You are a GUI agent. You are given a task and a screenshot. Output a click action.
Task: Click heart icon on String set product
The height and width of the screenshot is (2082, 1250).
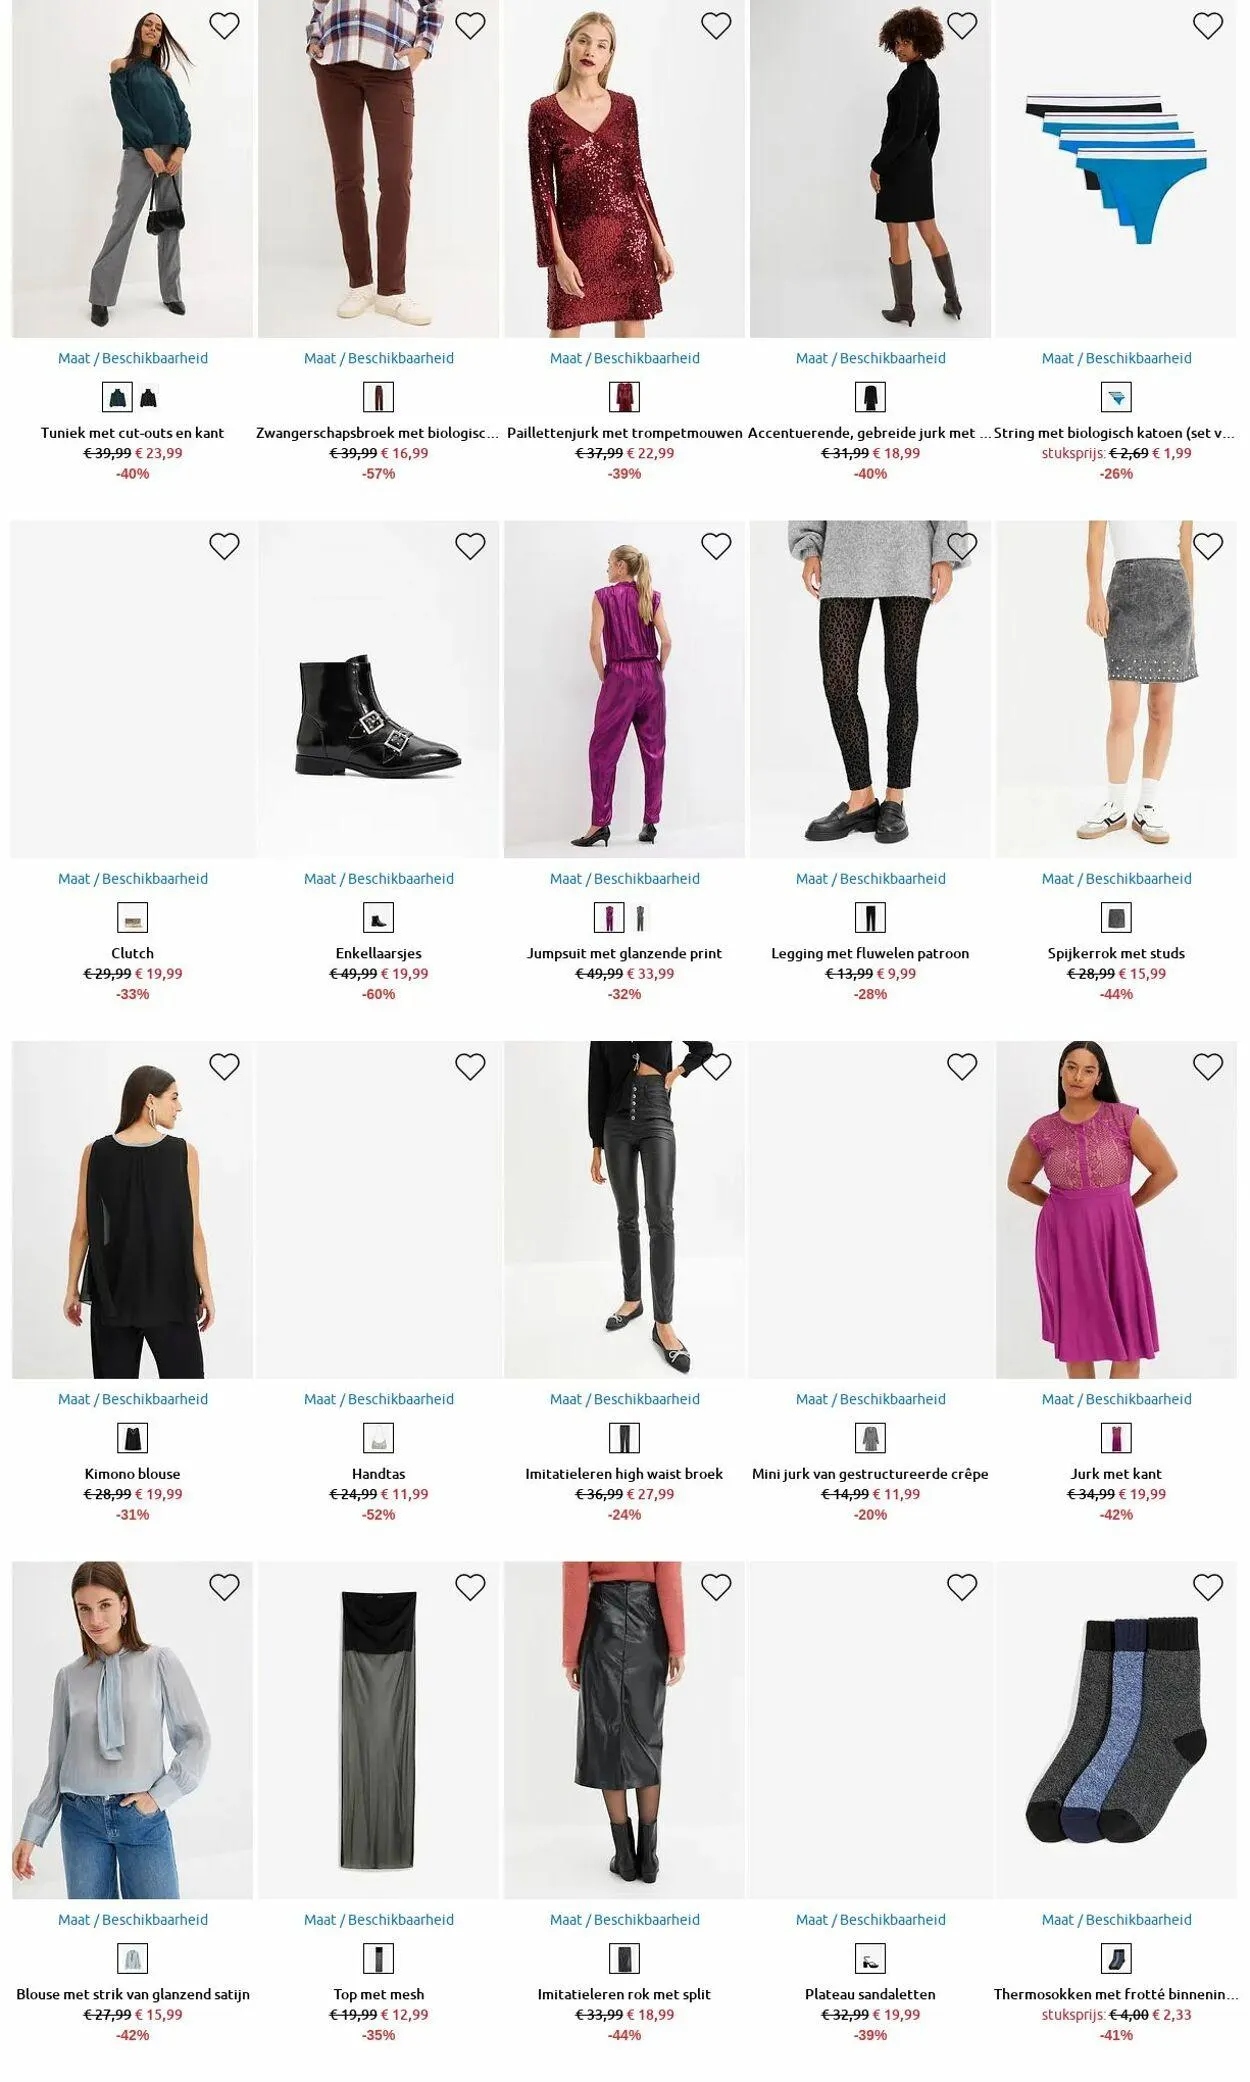click(x=1208, y=26)
